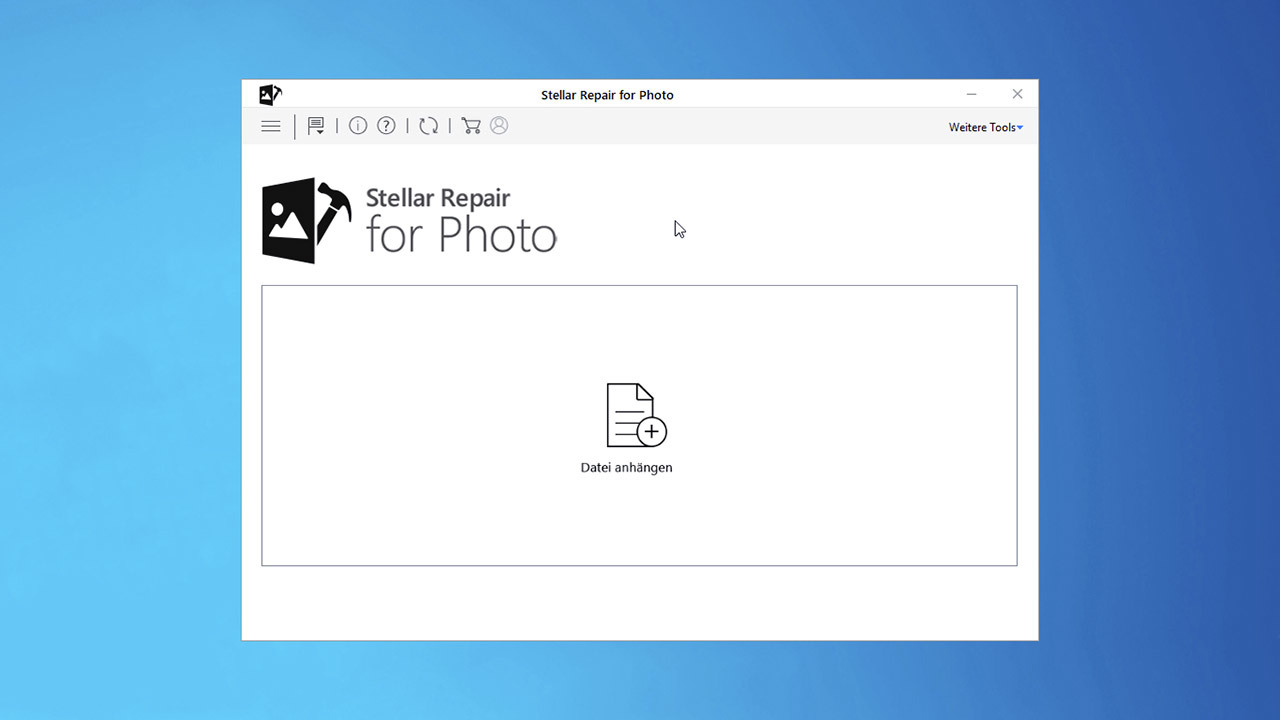Expand the Weitere Tools dropdown
Image resolution: width=1280 pixels, height=720 pixels.
(986, 127)
